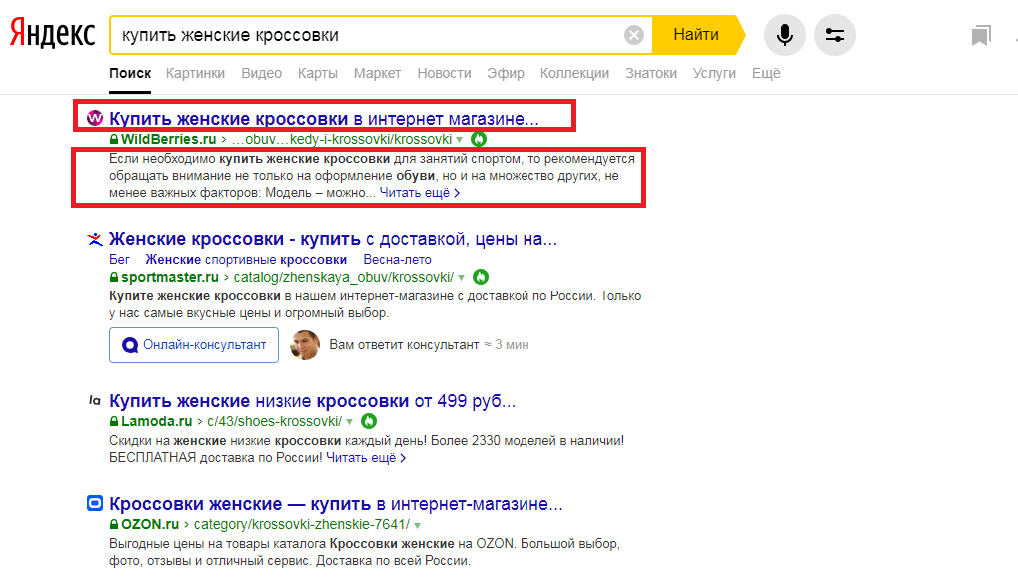Open the Карты tab
This screenshot has width=1018, height=584.
pos(317,73)
